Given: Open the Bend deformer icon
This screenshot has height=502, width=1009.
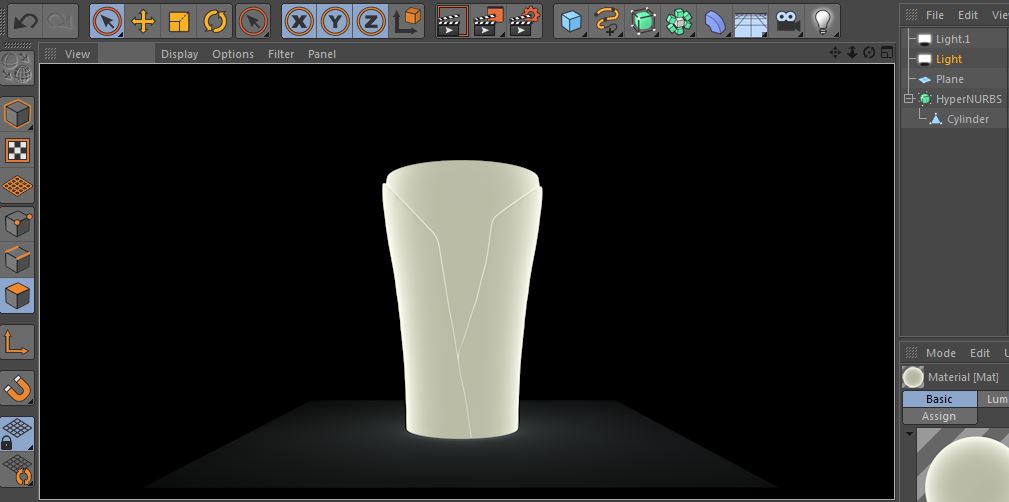Looking at the screenshot, I should [714, 21].
